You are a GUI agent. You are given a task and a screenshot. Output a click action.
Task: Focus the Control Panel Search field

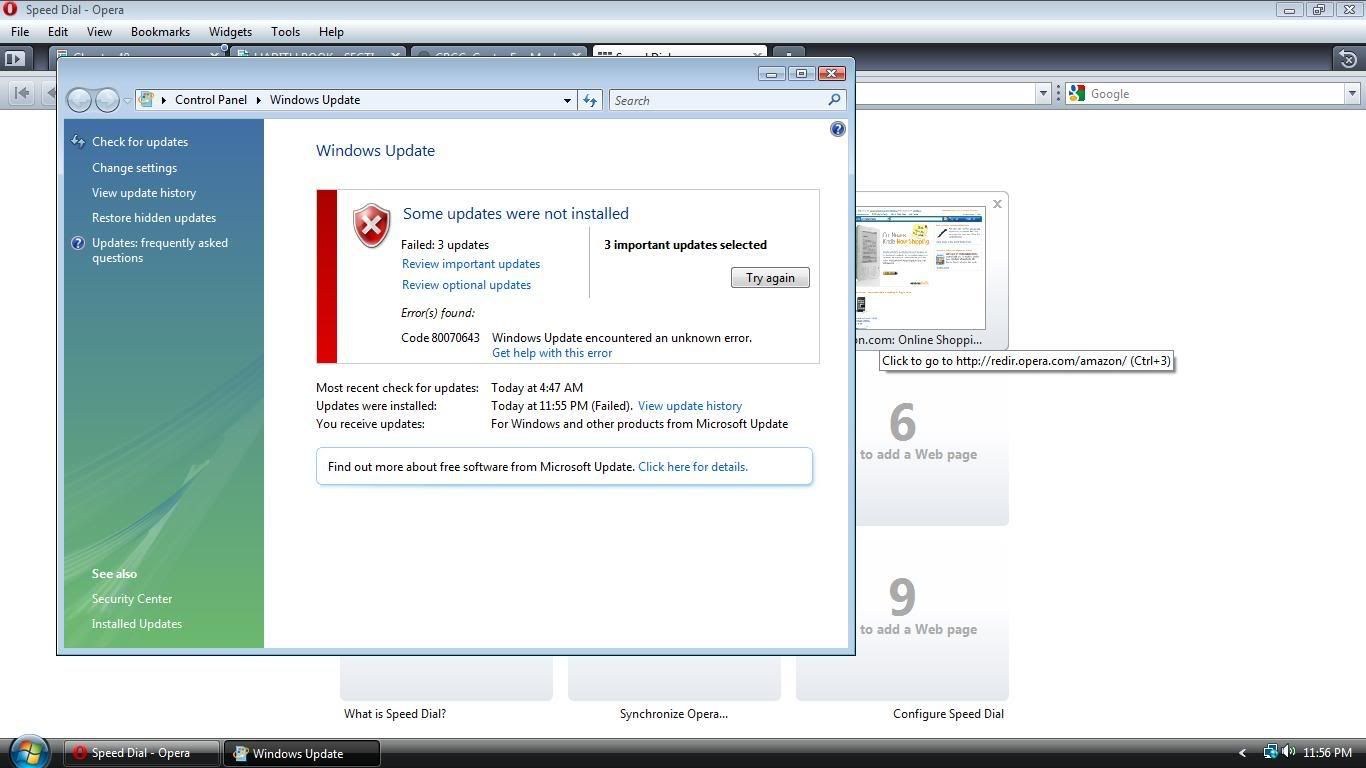click(x=728, y=100)
